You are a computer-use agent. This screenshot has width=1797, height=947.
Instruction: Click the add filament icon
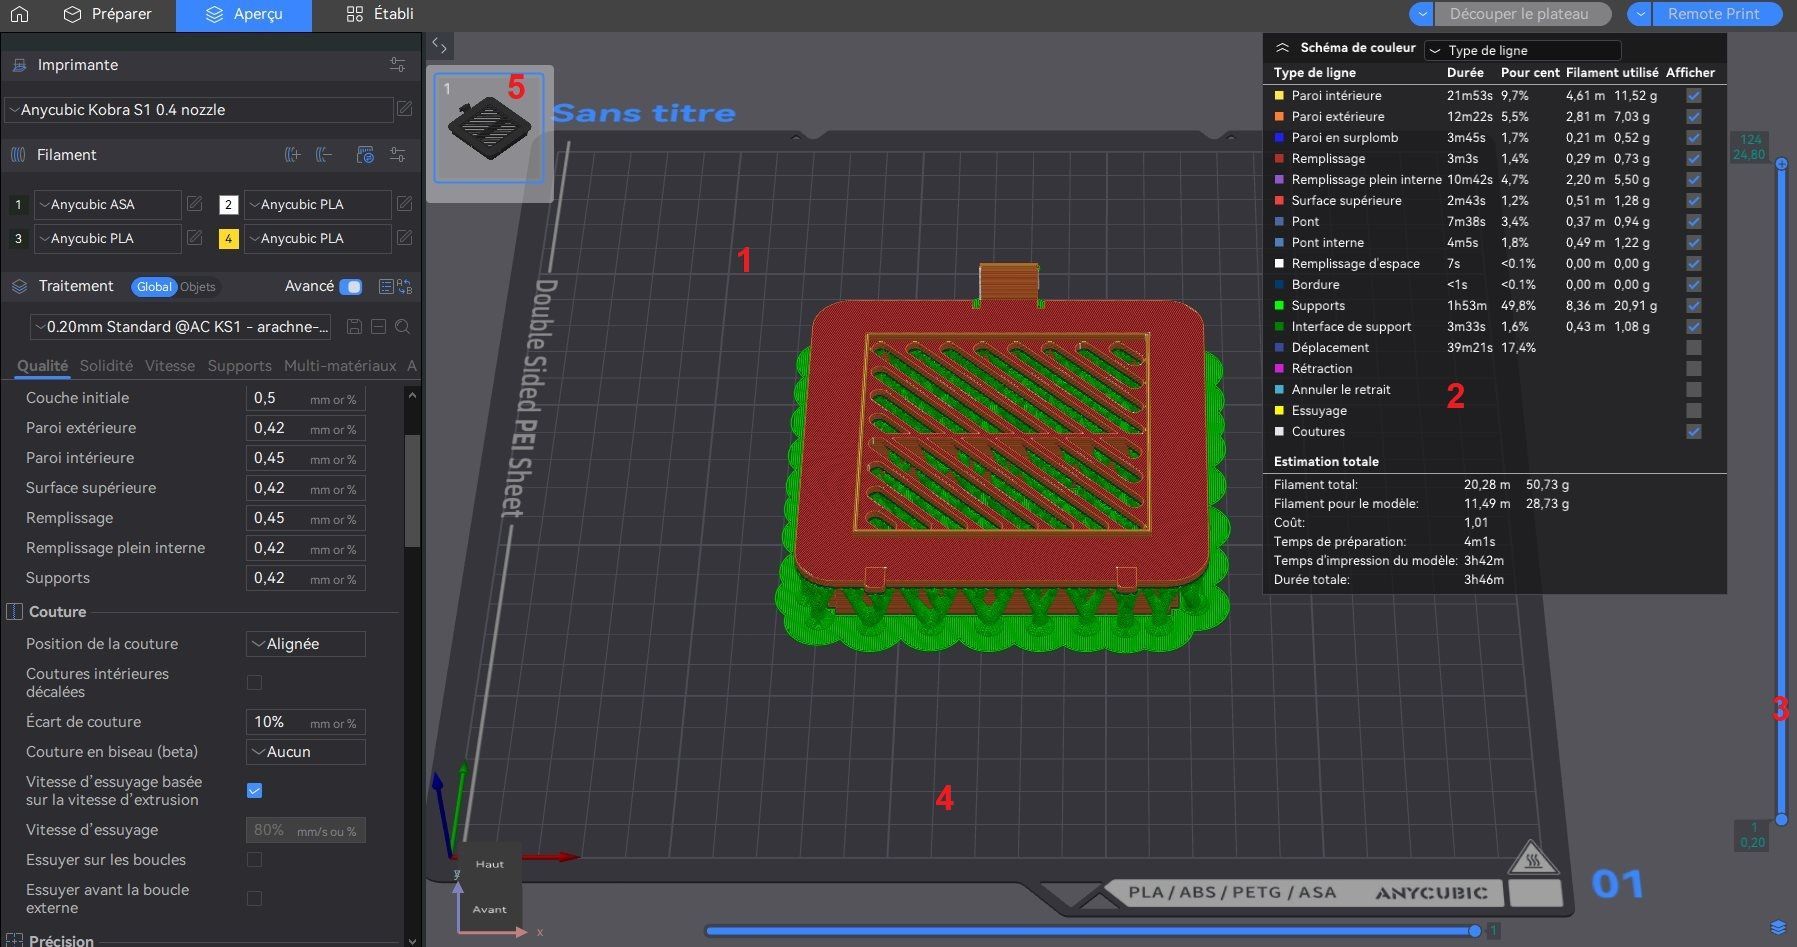coord(292,155)
